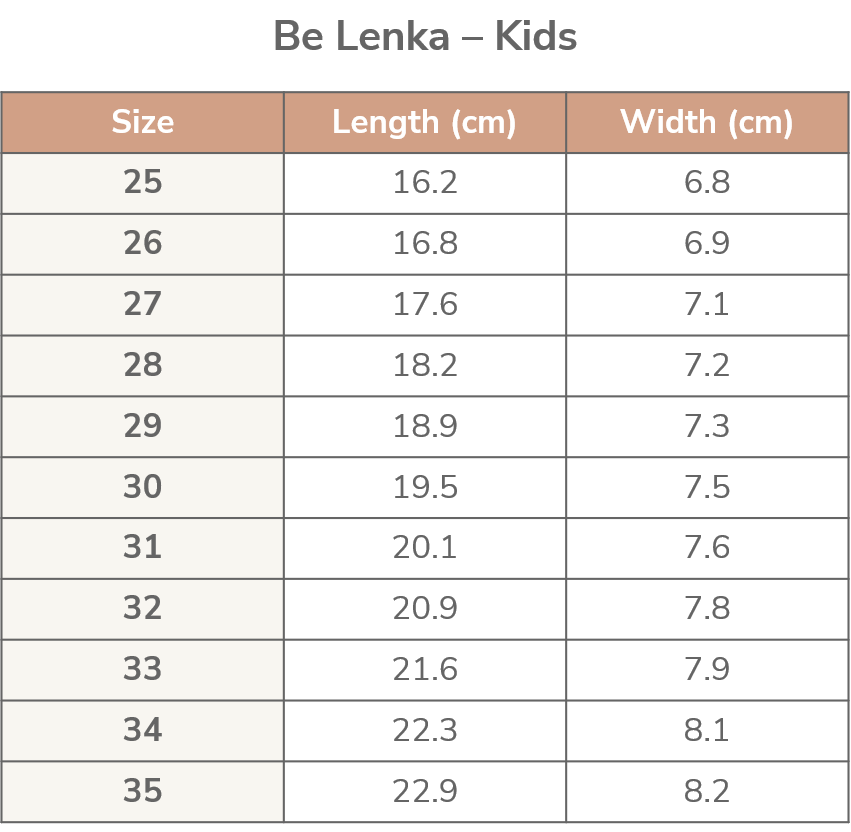Click the Length (cm) column header
This screenshot has width=851, height=832.
tap(424, 122)
